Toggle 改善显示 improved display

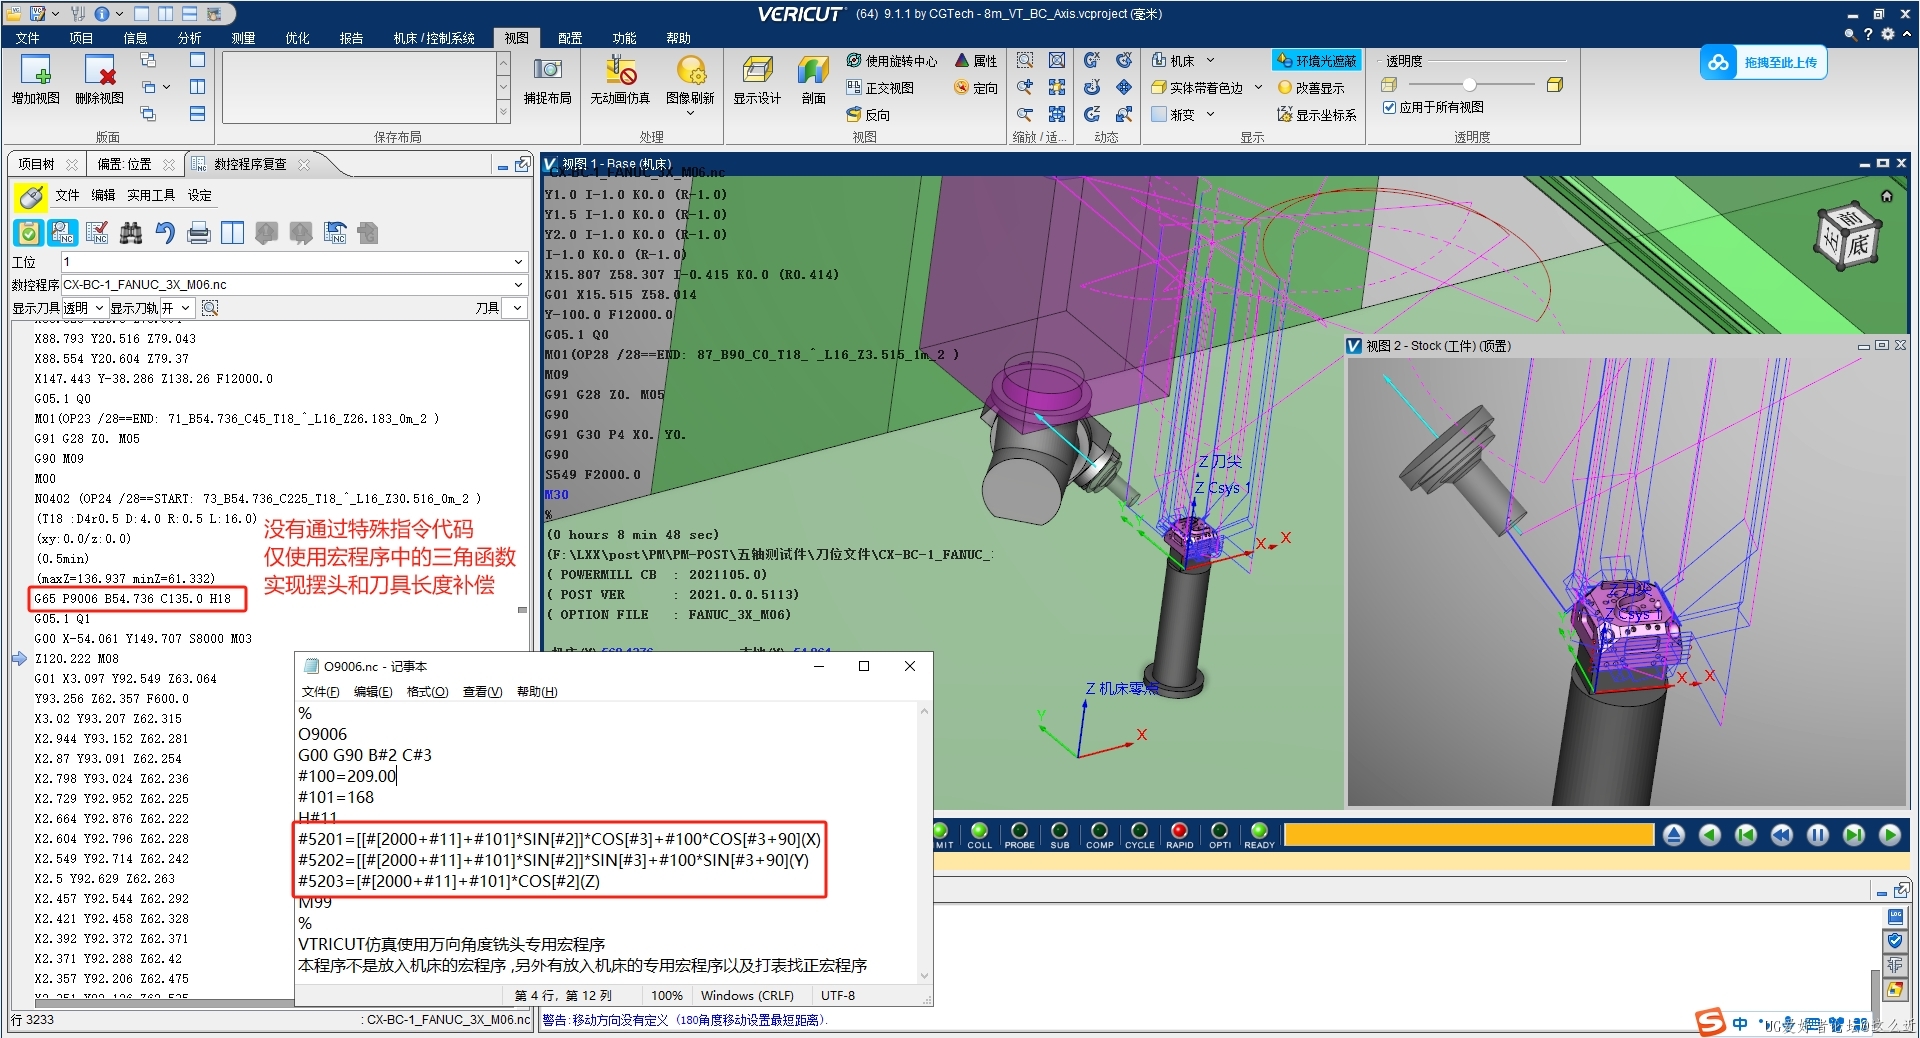click(1311, 88)
